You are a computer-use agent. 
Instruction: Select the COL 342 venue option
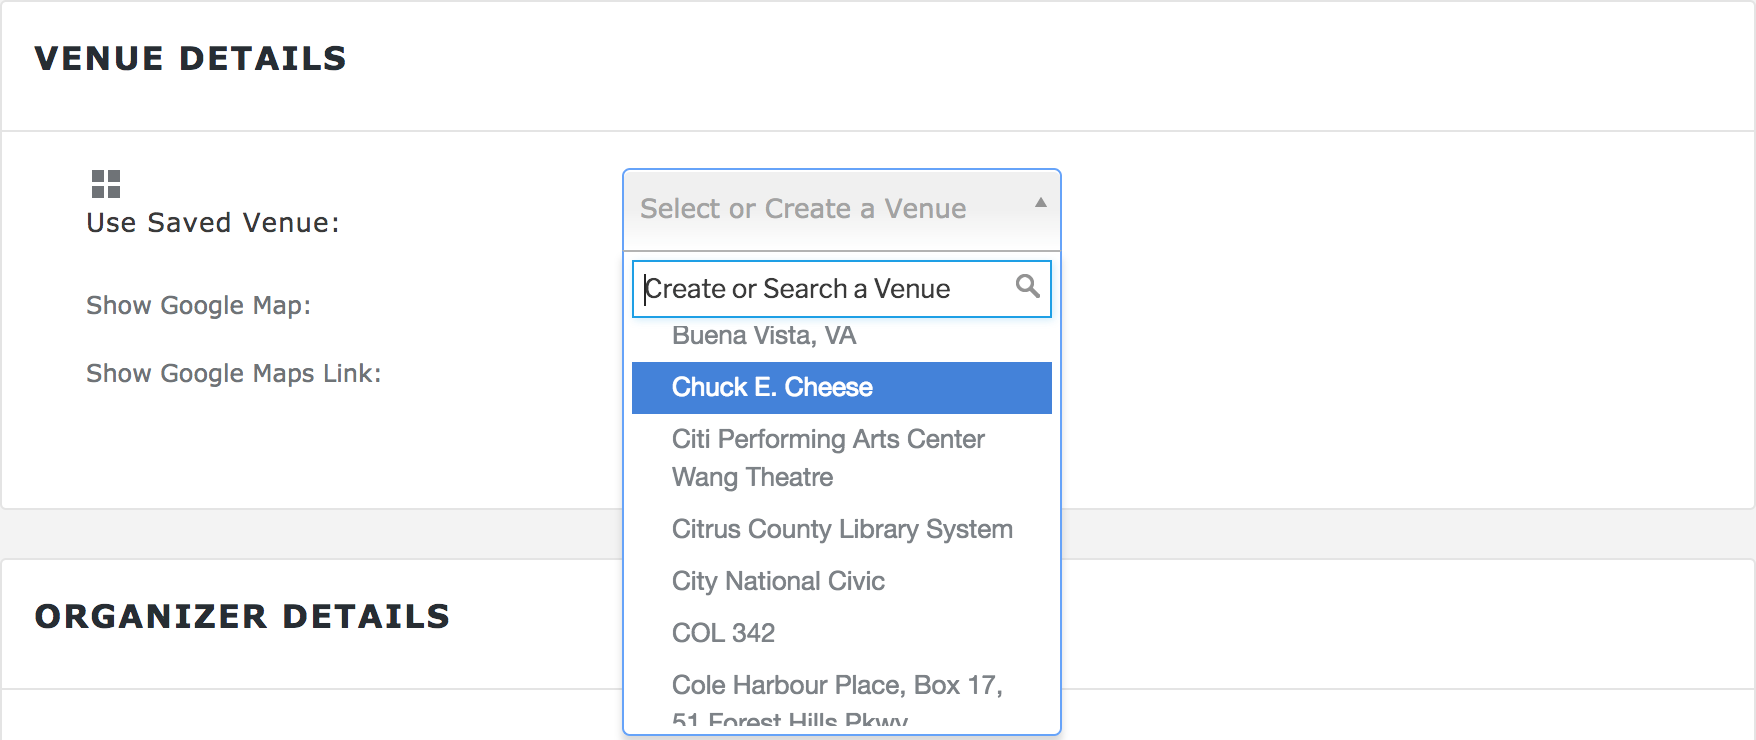[723, 633]
